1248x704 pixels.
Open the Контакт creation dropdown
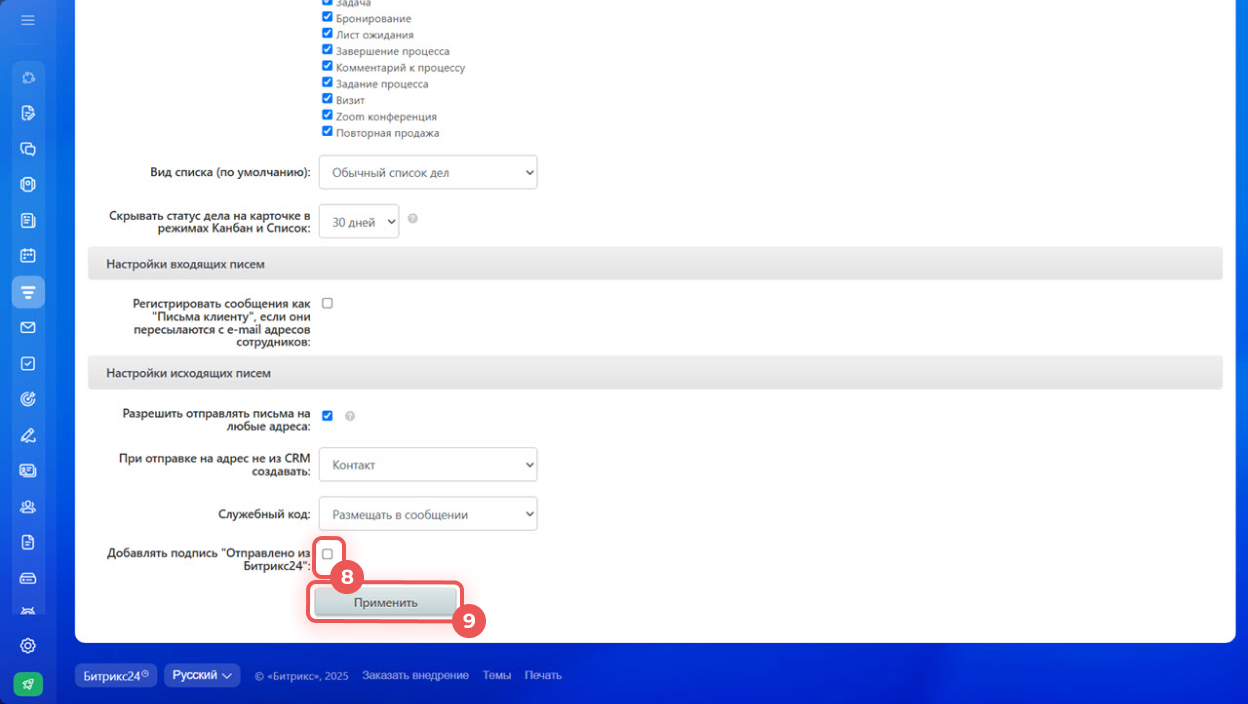point(428,464)
